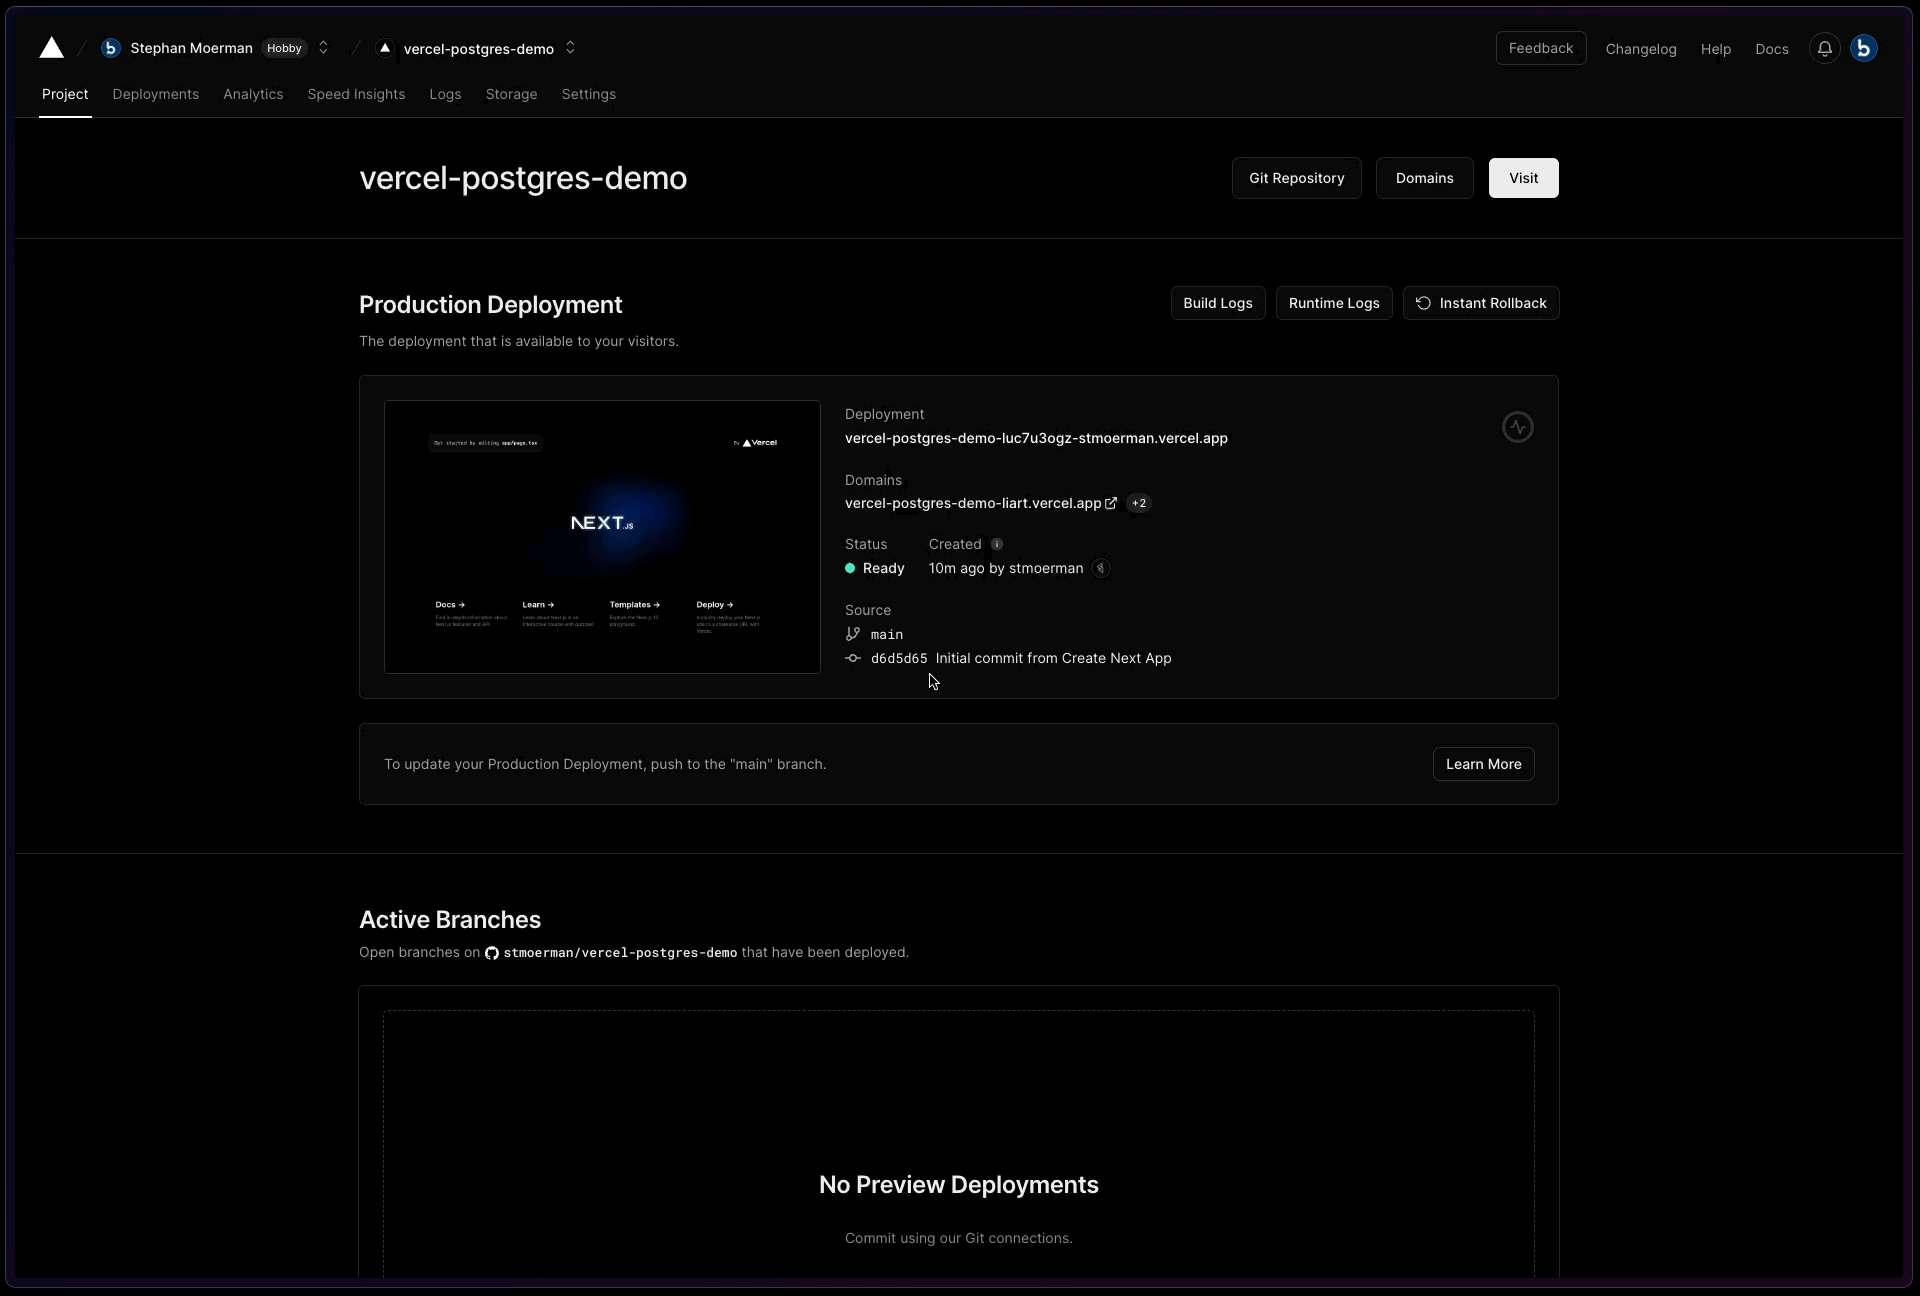Switch to the Deployments tab

pos(155,94)
